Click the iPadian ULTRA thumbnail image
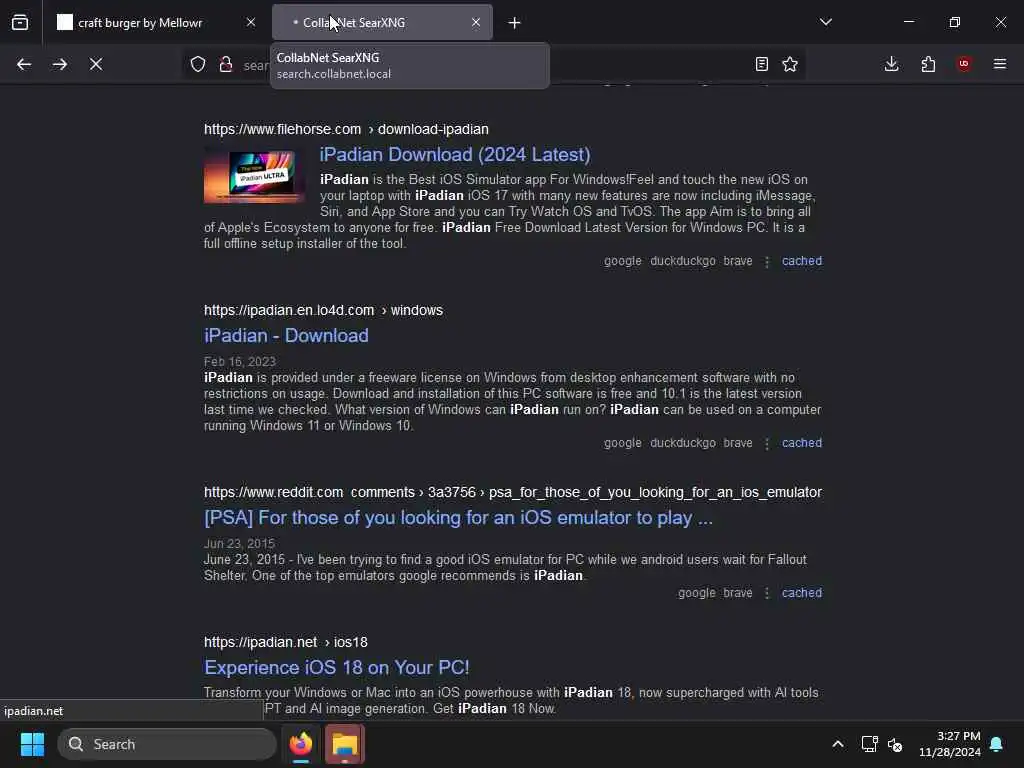Image resolution: width=1024 pixels, height=768 pixels. (254, 176)
